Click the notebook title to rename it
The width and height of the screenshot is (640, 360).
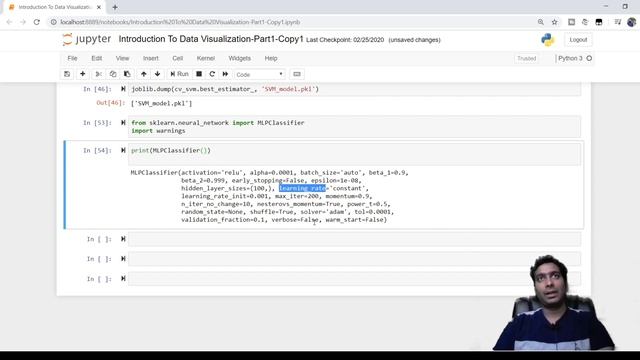pos(211,39)
